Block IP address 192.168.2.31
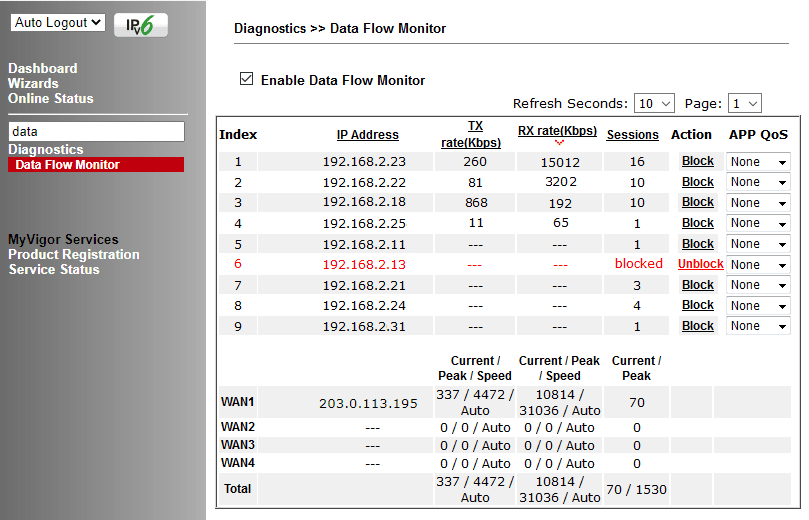Image resolution: width=809 pixels, height=520 pixels. (x=697, y=326)
